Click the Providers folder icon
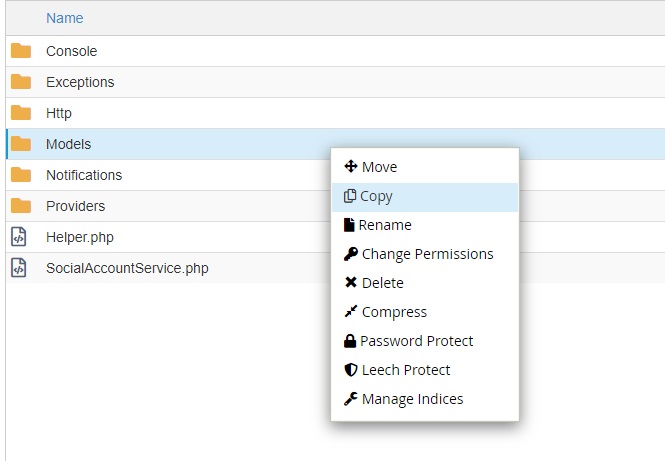The image size is (665, 461). coord(21,206)
